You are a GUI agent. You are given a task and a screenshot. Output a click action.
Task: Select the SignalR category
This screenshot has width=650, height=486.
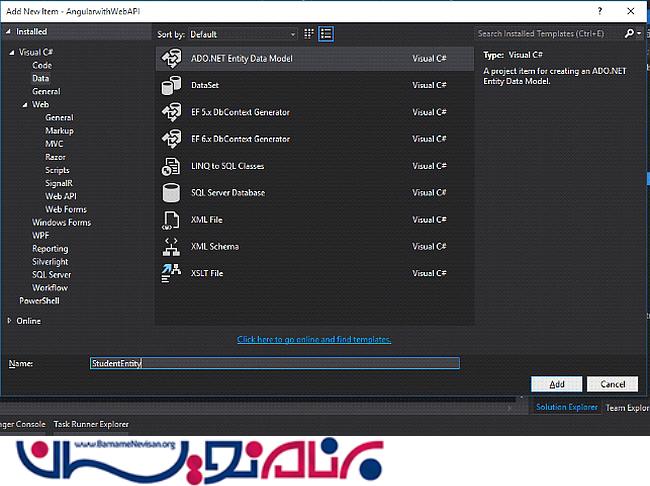point(59,183)
